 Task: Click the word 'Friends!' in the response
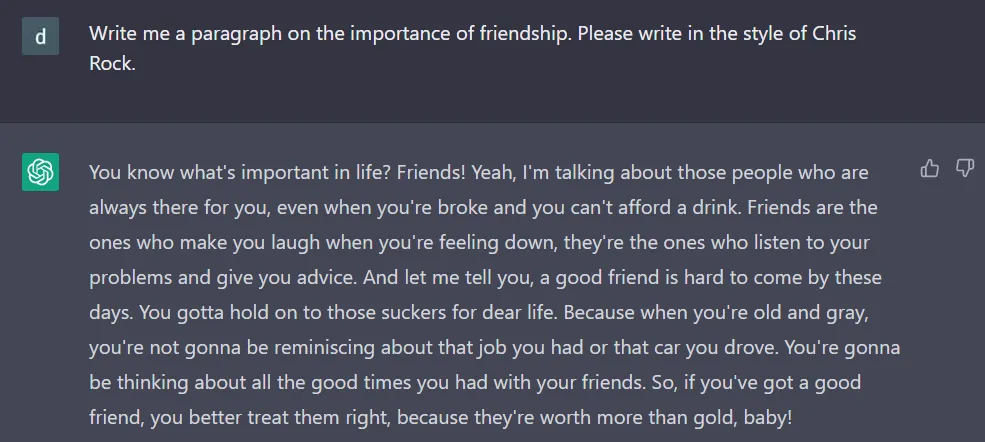430,172
